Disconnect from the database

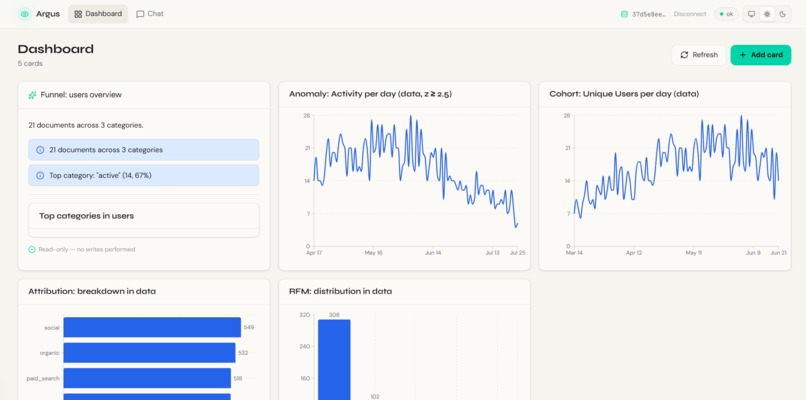(x=690, y=14)
